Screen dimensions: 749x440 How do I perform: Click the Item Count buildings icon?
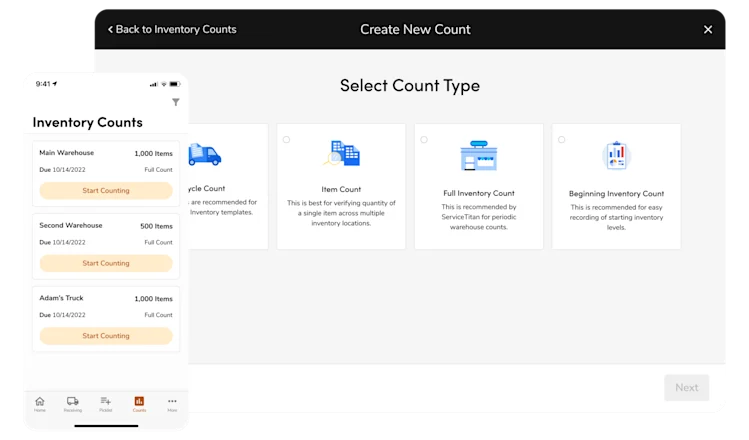point(342,153)
